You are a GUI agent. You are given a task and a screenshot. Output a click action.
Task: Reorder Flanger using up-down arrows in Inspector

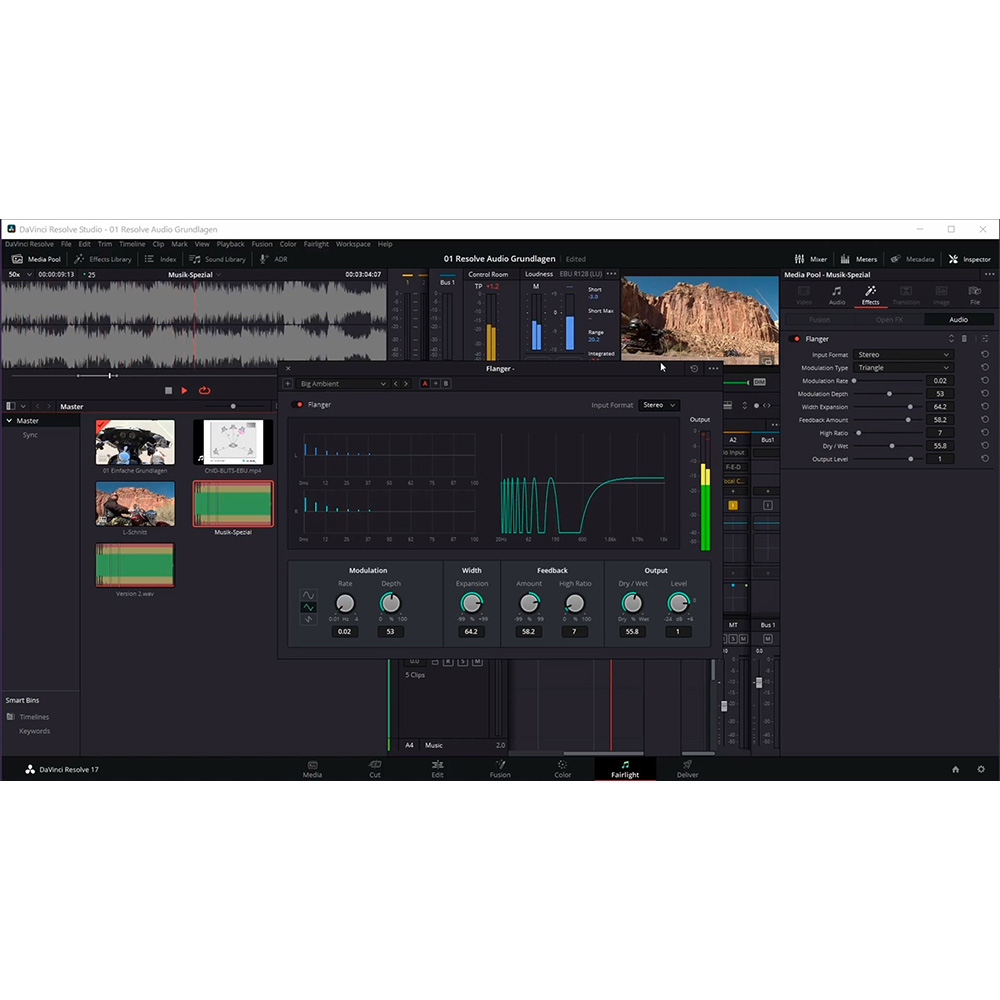click(951, 339)
